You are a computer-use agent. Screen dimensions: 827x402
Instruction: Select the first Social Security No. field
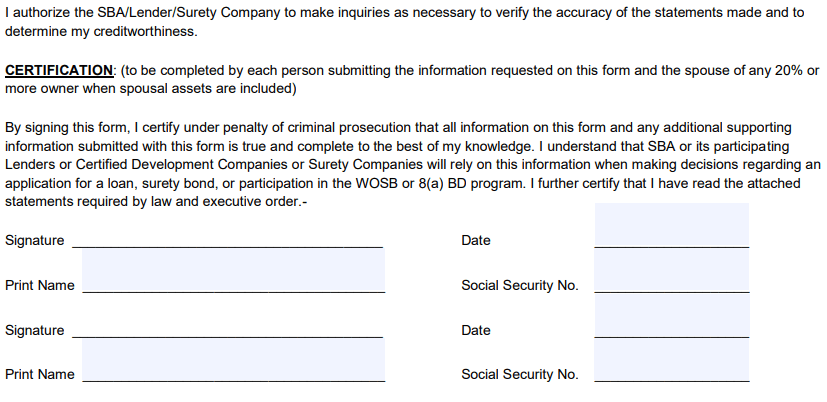click(671, 271)
